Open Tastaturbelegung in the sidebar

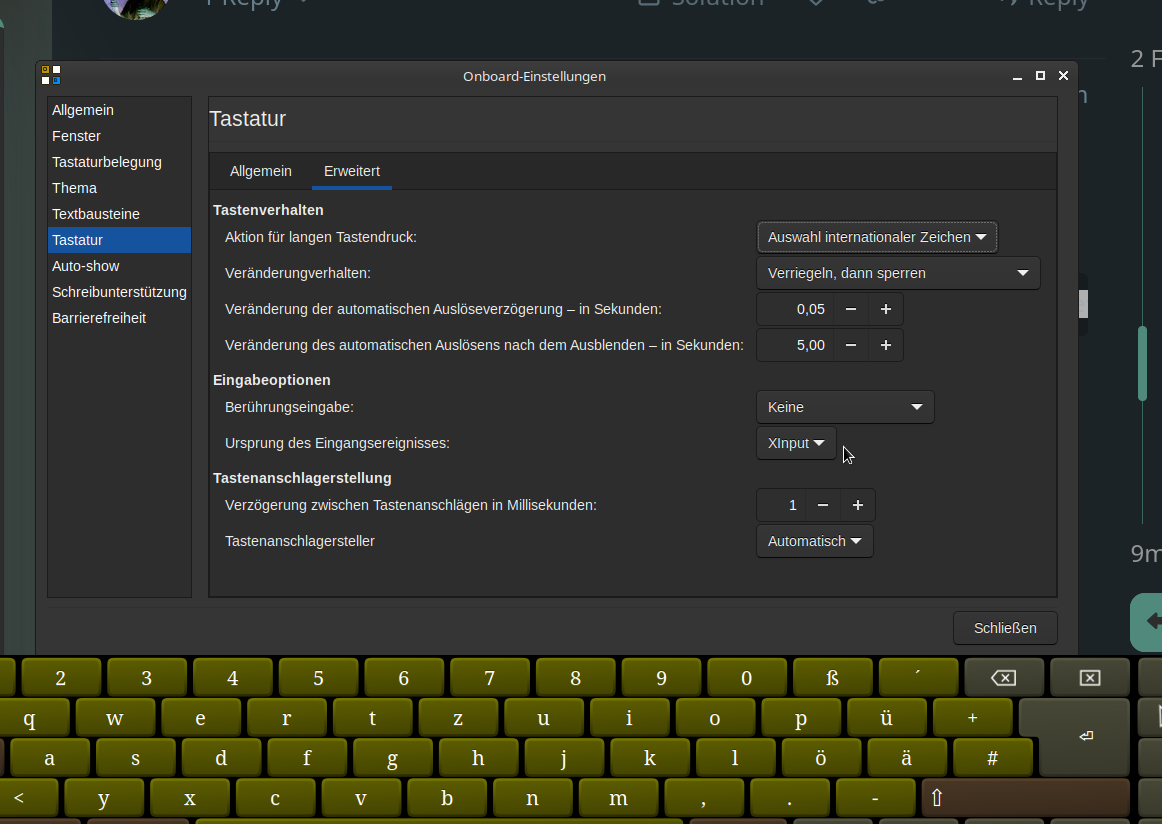(107, 162)
